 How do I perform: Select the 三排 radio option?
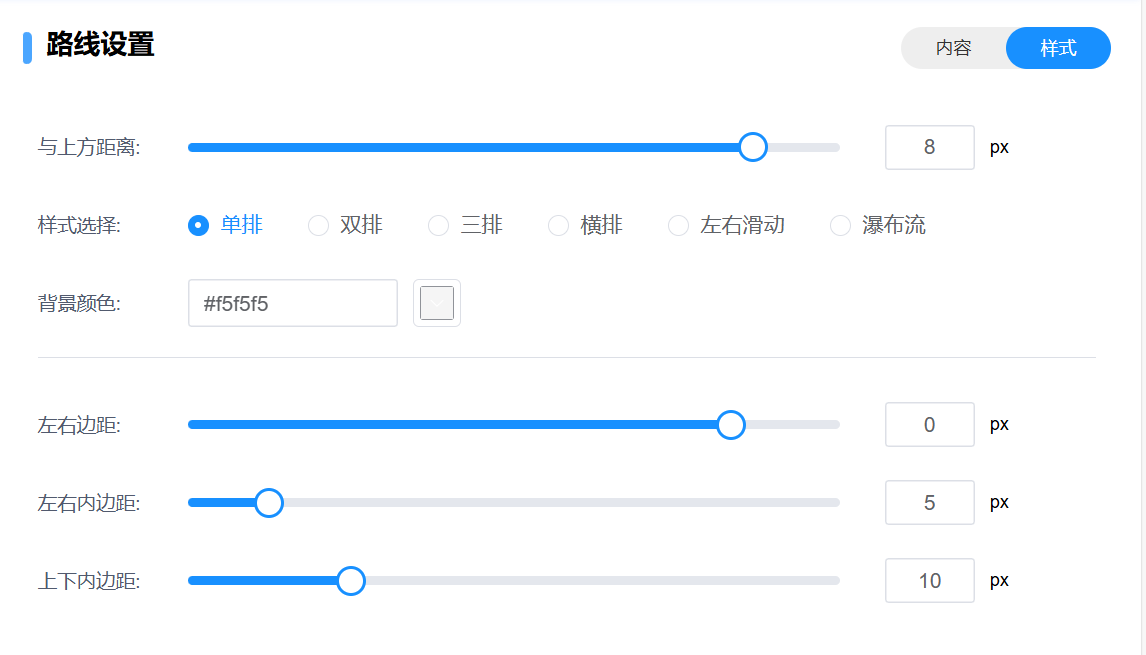coord(439,226)
